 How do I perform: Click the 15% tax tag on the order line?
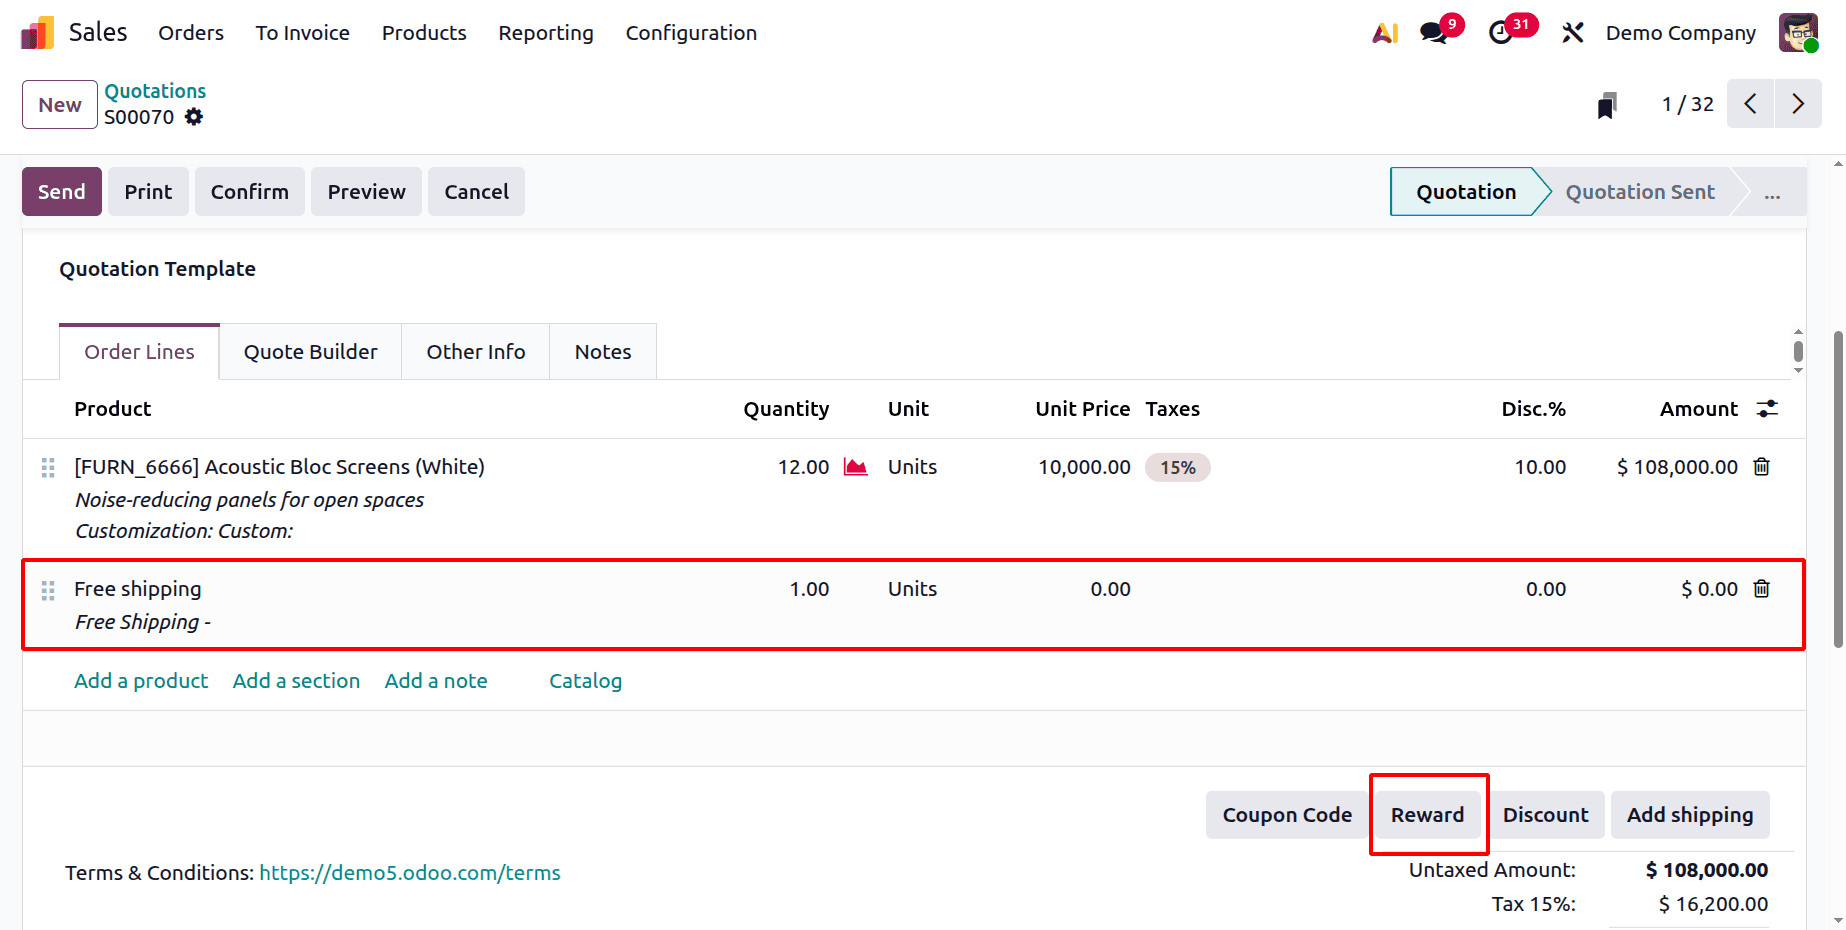pos(1177,466)
